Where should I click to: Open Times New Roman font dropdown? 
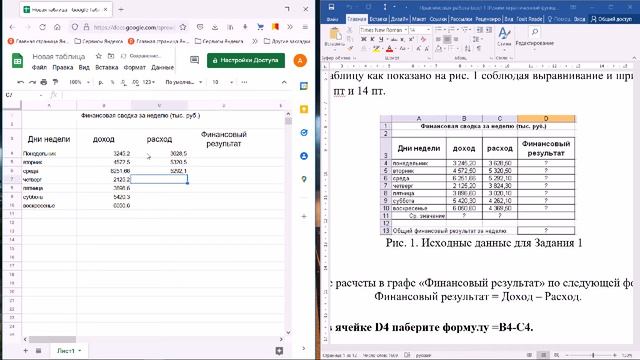(x=406, y=30)
